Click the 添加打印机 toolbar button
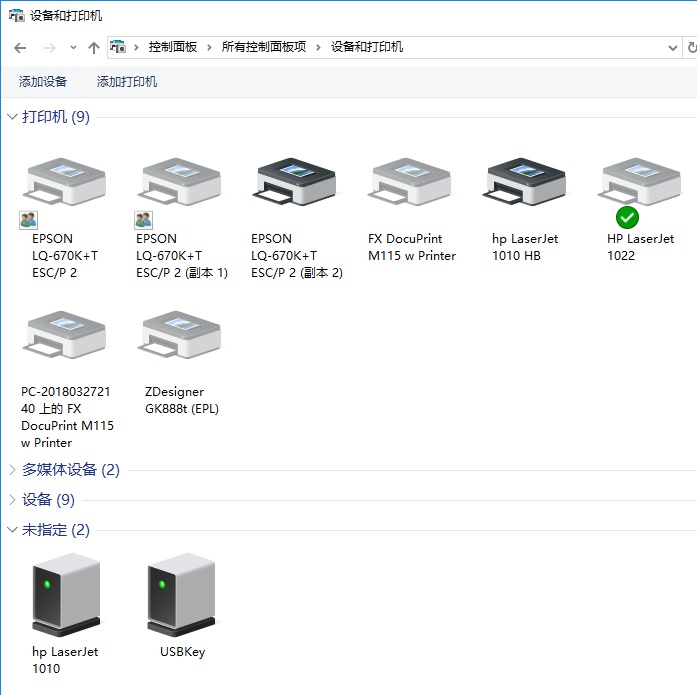The width and height of the screenshot is (700, 695). (x=127, y=82)
